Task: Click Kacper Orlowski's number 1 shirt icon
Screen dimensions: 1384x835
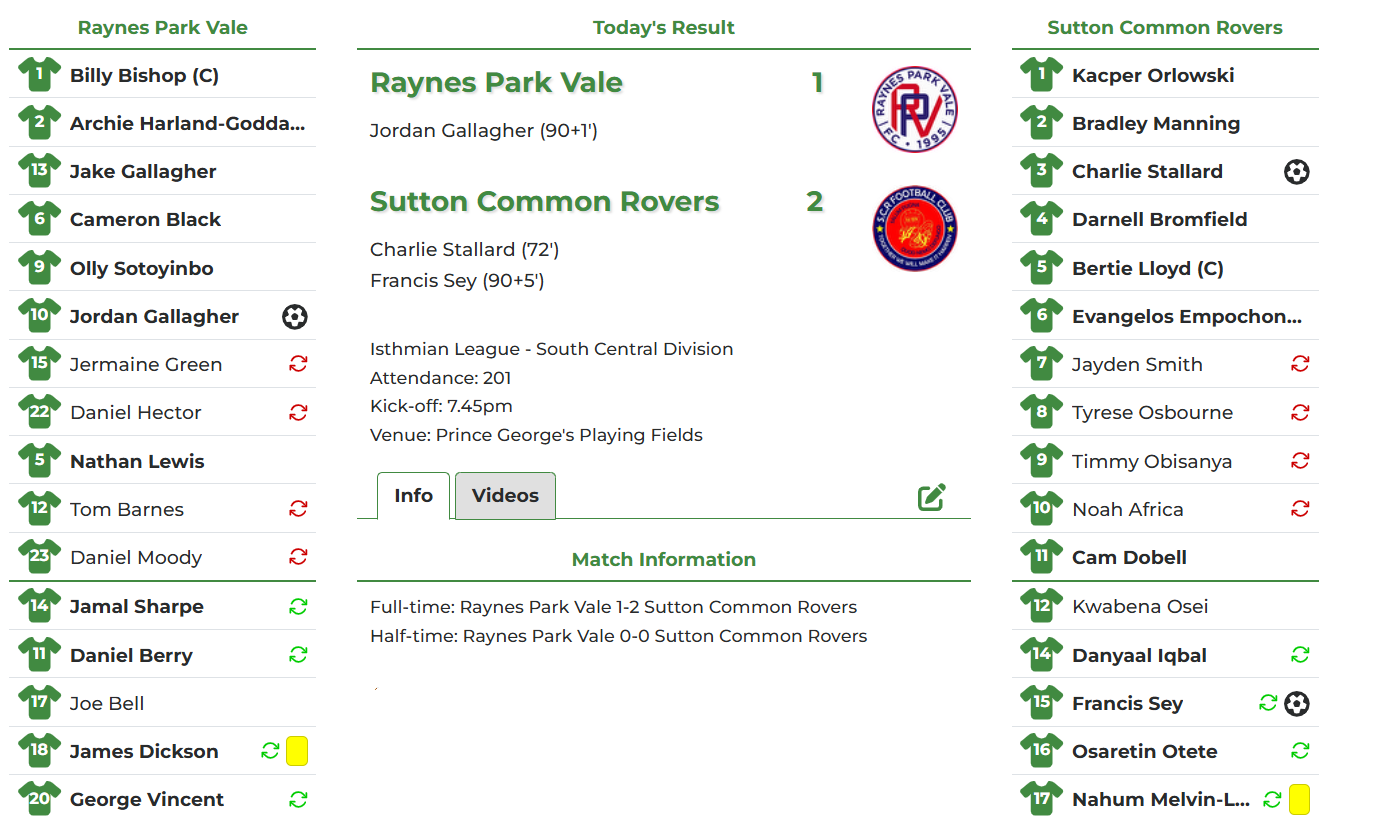Action: tap(1041, 74)
